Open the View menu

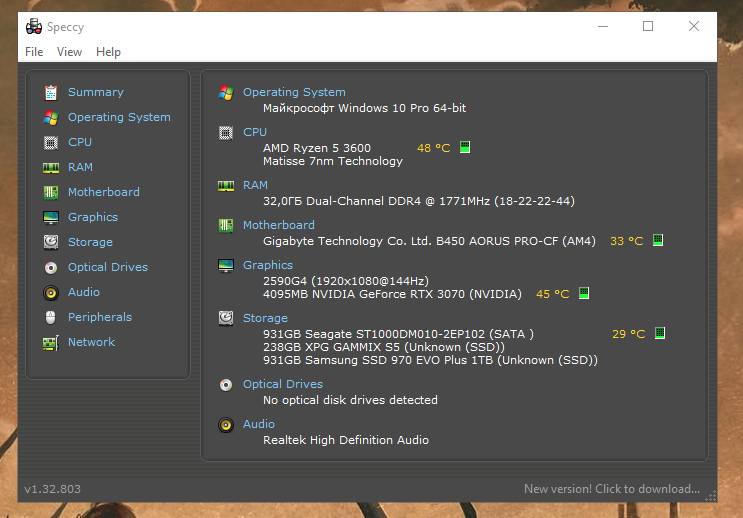point(69,52)
